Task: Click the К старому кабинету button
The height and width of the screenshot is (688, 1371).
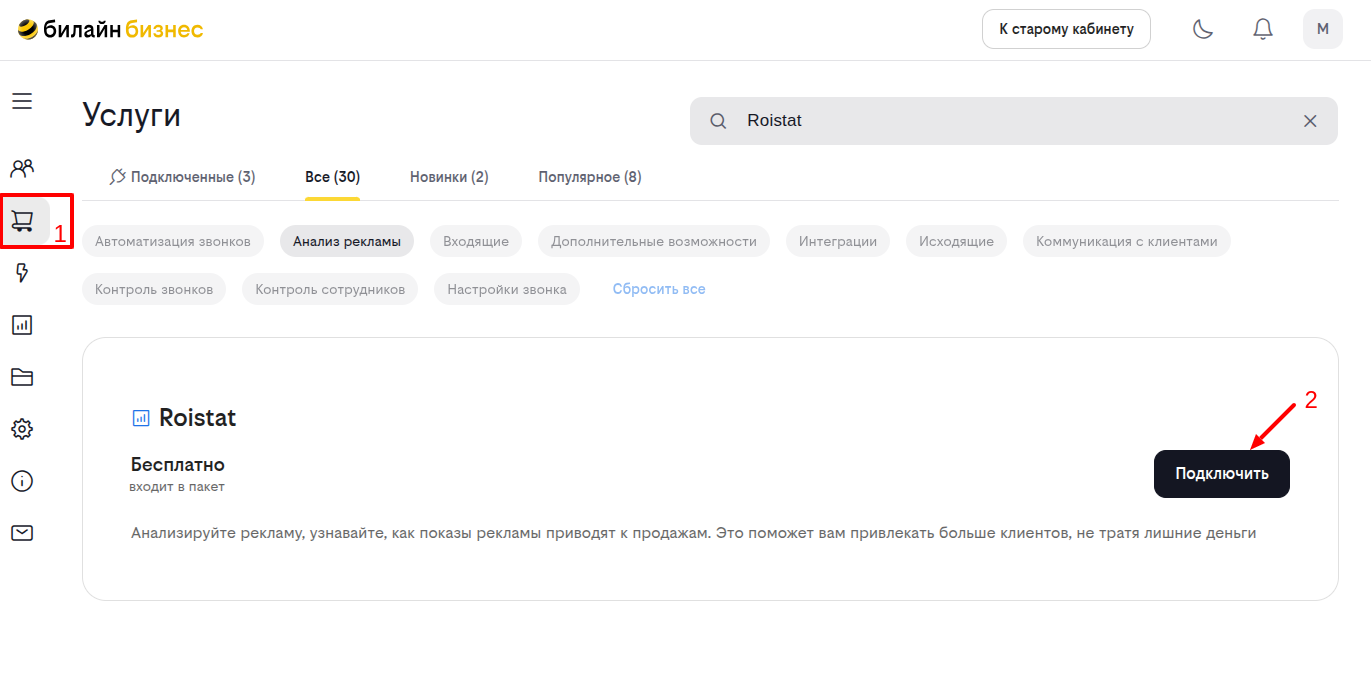Action: pyautogui.click(x=1066, y=29)
